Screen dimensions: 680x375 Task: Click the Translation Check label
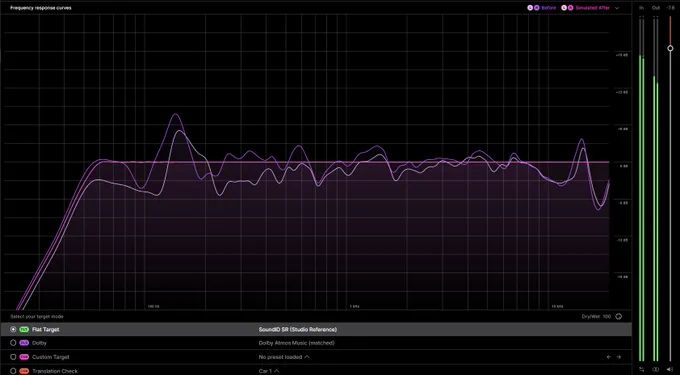point(55,371)
